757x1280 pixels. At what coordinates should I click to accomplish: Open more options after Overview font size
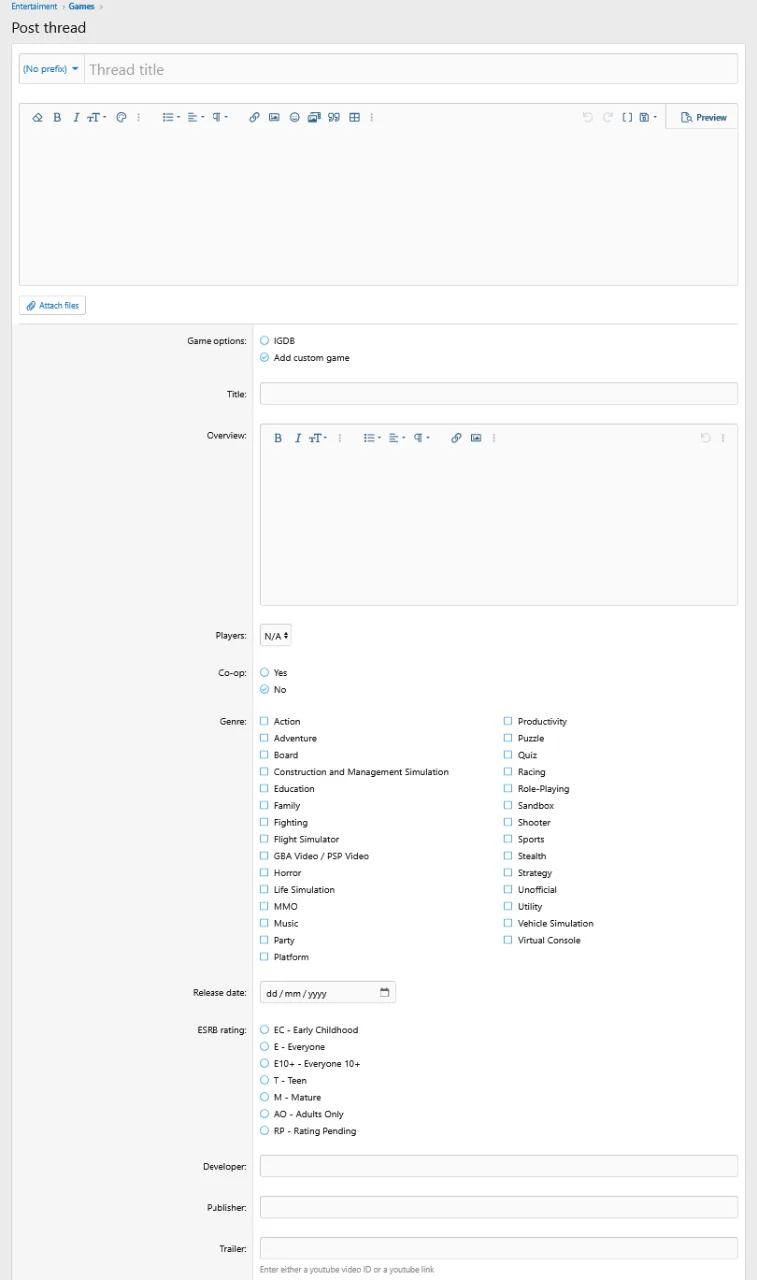[340, 438]
